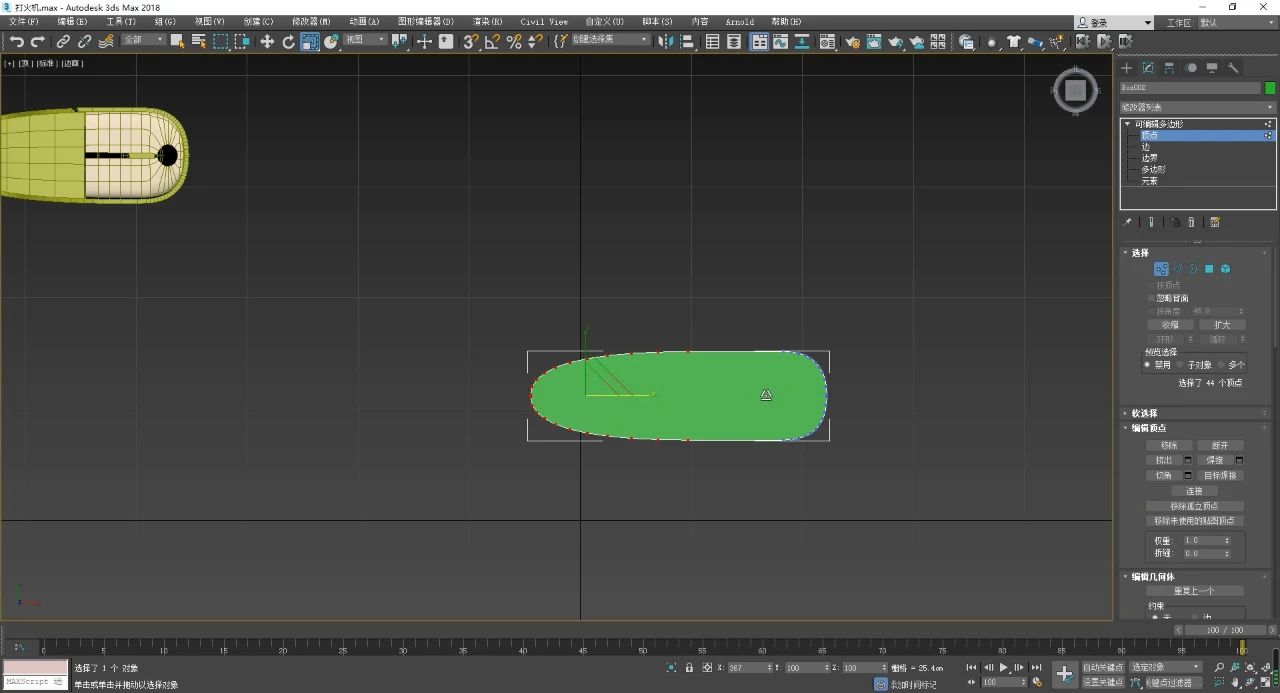Open the Create panel plus icon
1280x693 pixels.
coord(1126,68)
